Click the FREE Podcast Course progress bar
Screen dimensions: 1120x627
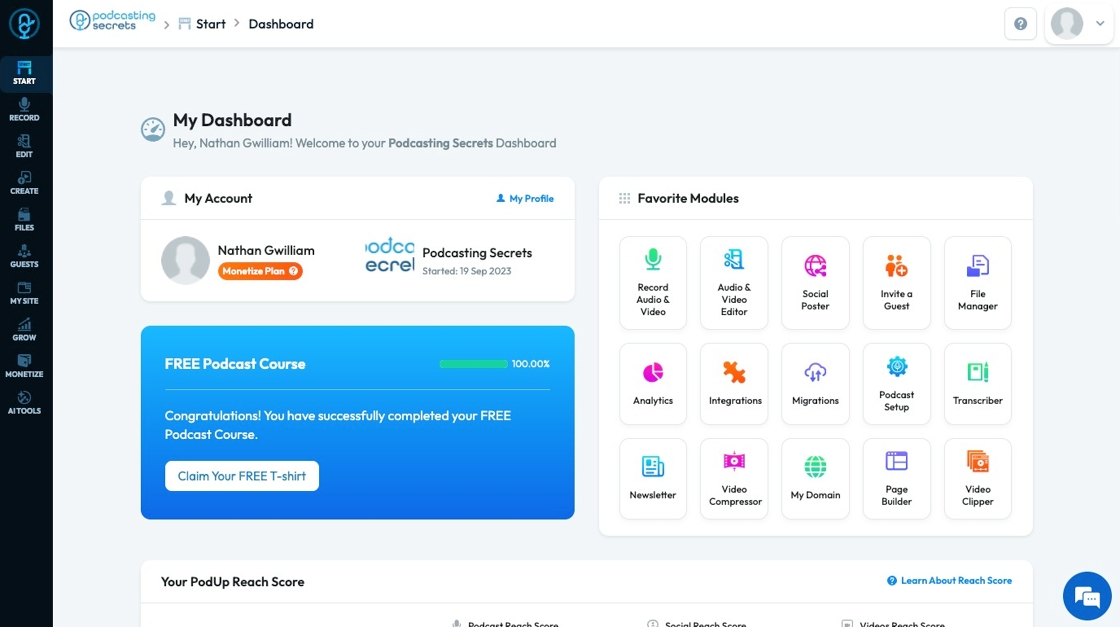point(474,363)
